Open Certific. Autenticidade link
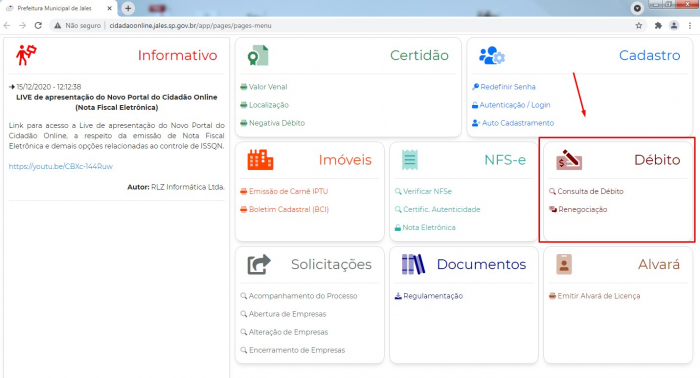The width and height of the screenshot is (700, 378). tap(438, 209)
